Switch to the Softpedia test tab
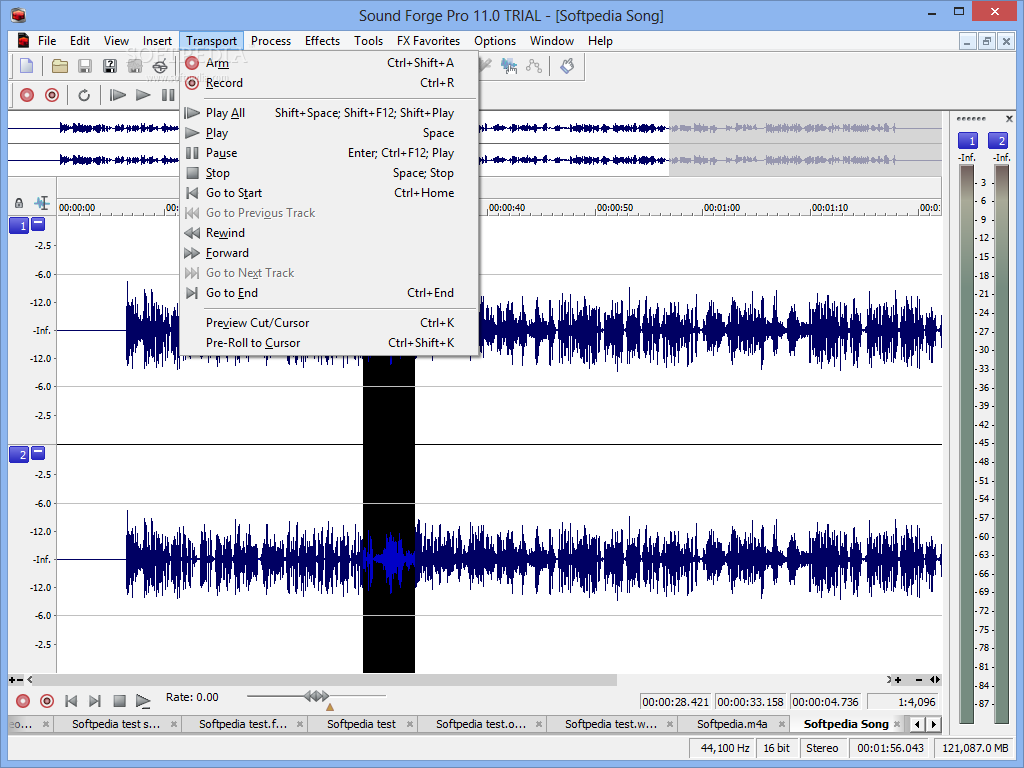 point(362,724)
